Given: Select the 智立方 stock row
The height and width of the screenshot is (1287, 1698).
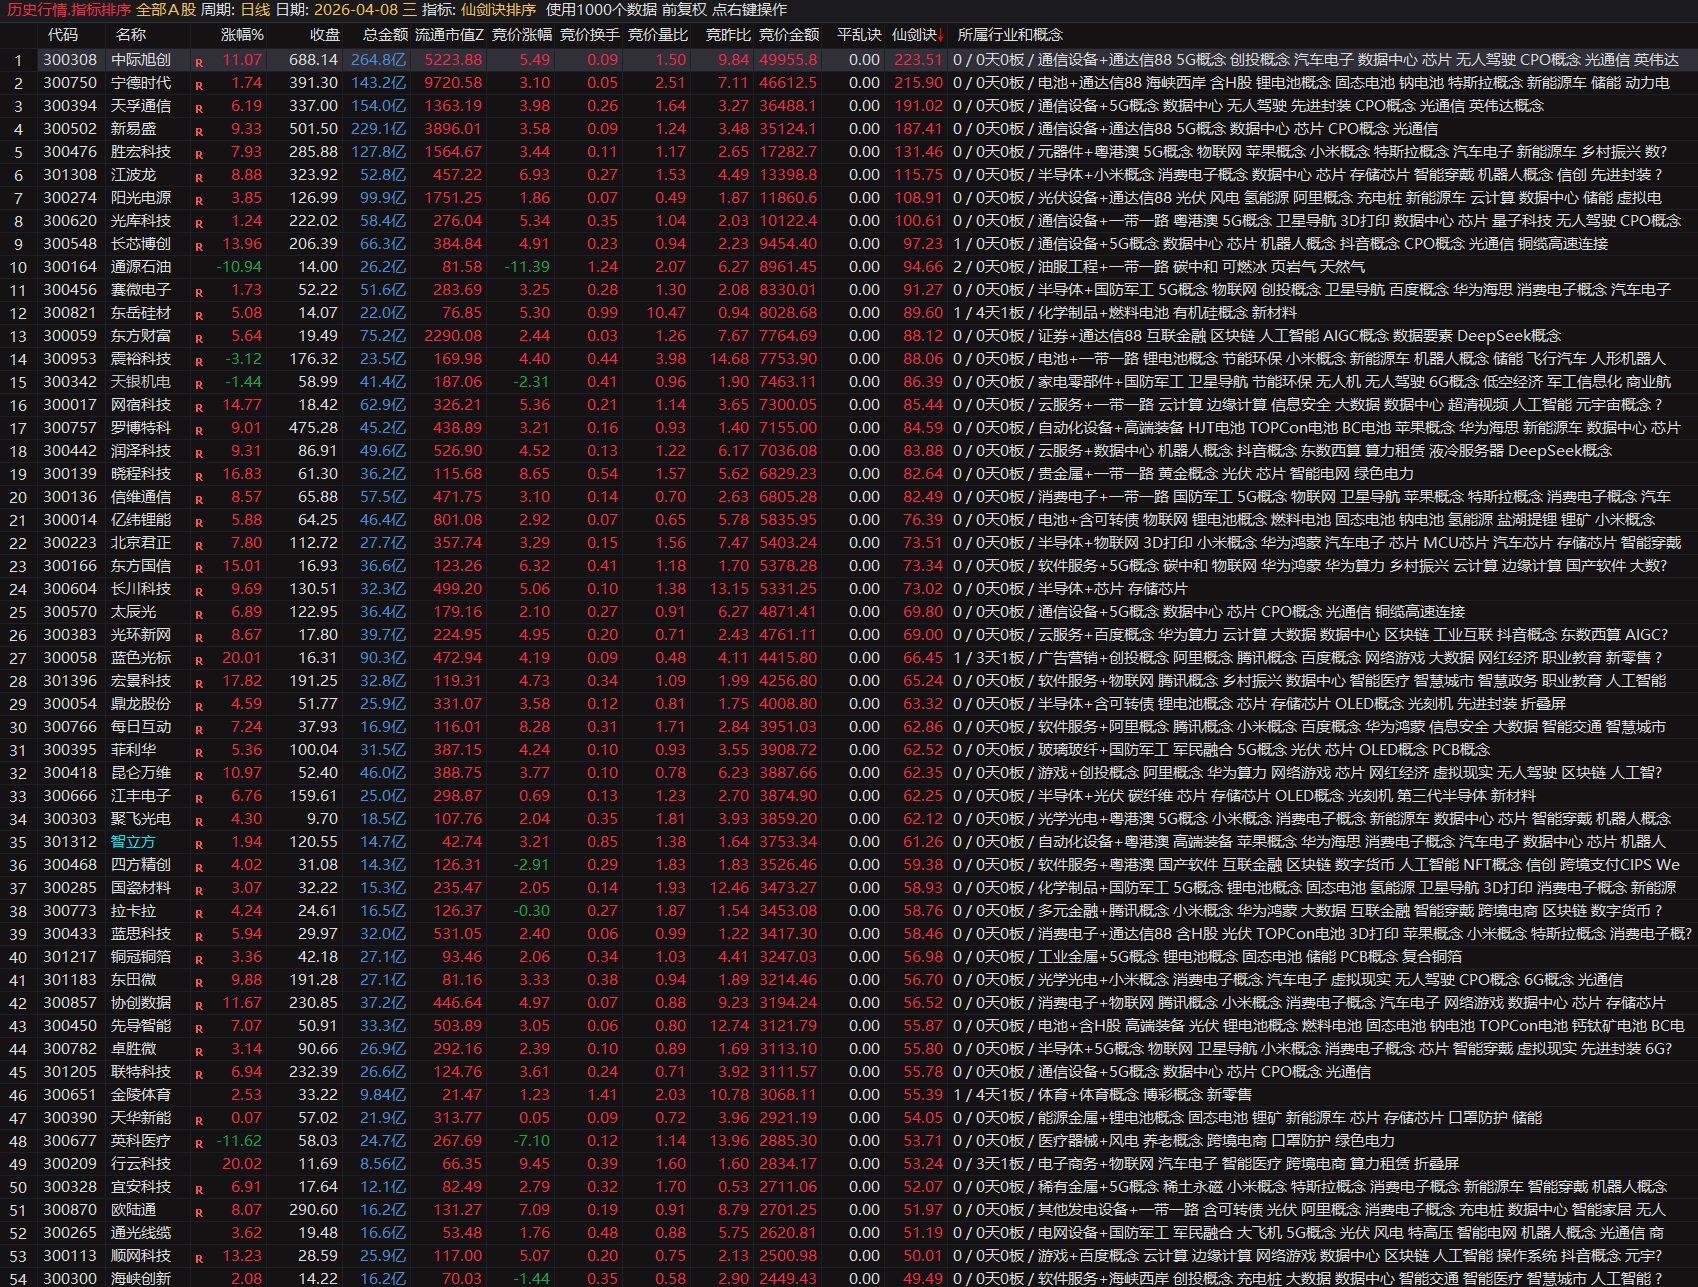Looking at the screenshot, I should coord(133,842).
